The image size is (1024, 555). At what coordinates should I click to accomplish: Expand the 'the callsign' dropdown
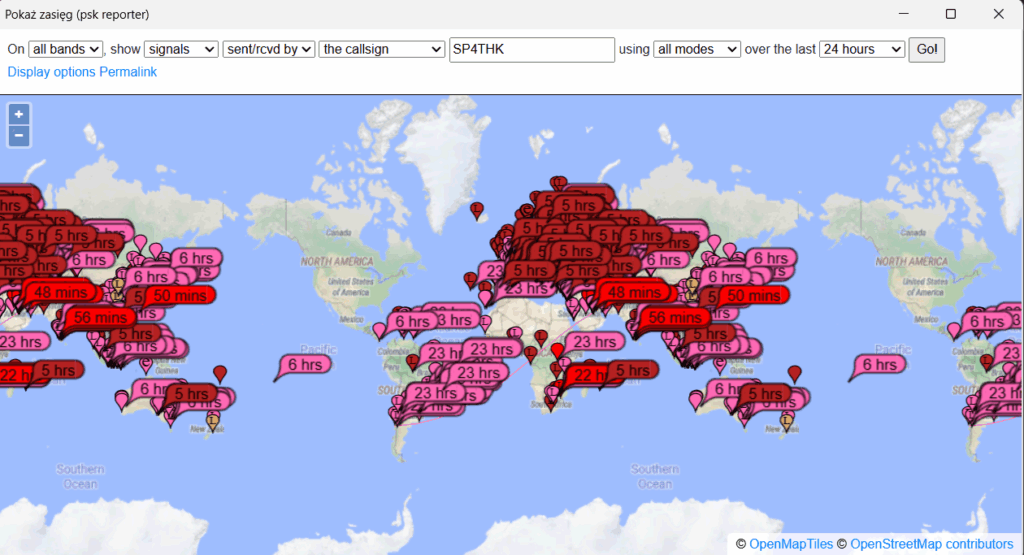[x=382, y=49]
